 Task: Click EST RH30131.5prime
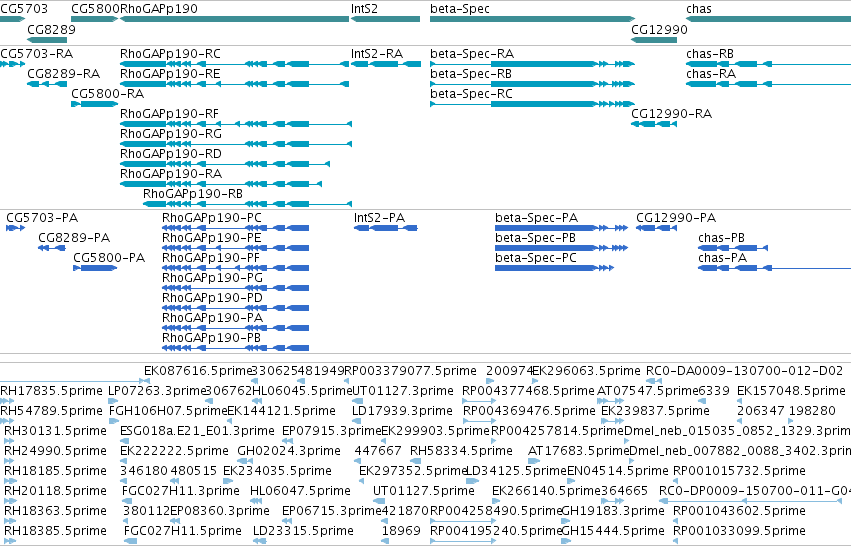click(x=55, y=431)
